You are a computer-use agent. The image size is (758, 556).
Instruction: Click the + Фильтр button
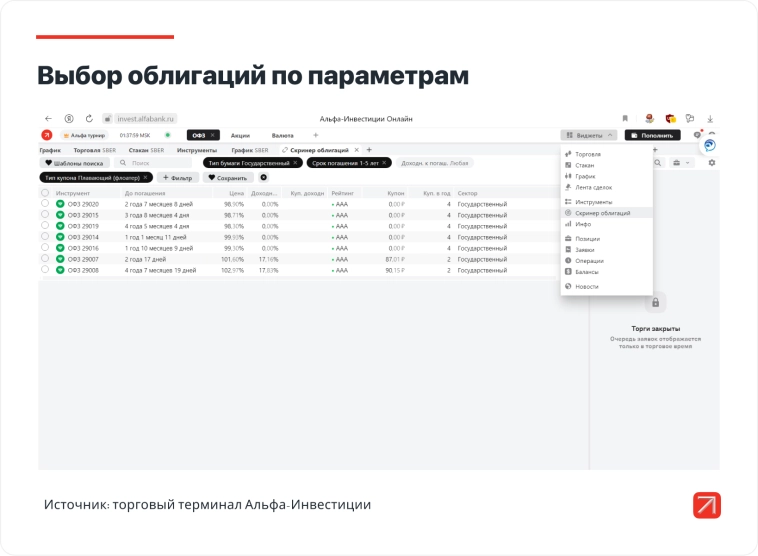(177, 177)
